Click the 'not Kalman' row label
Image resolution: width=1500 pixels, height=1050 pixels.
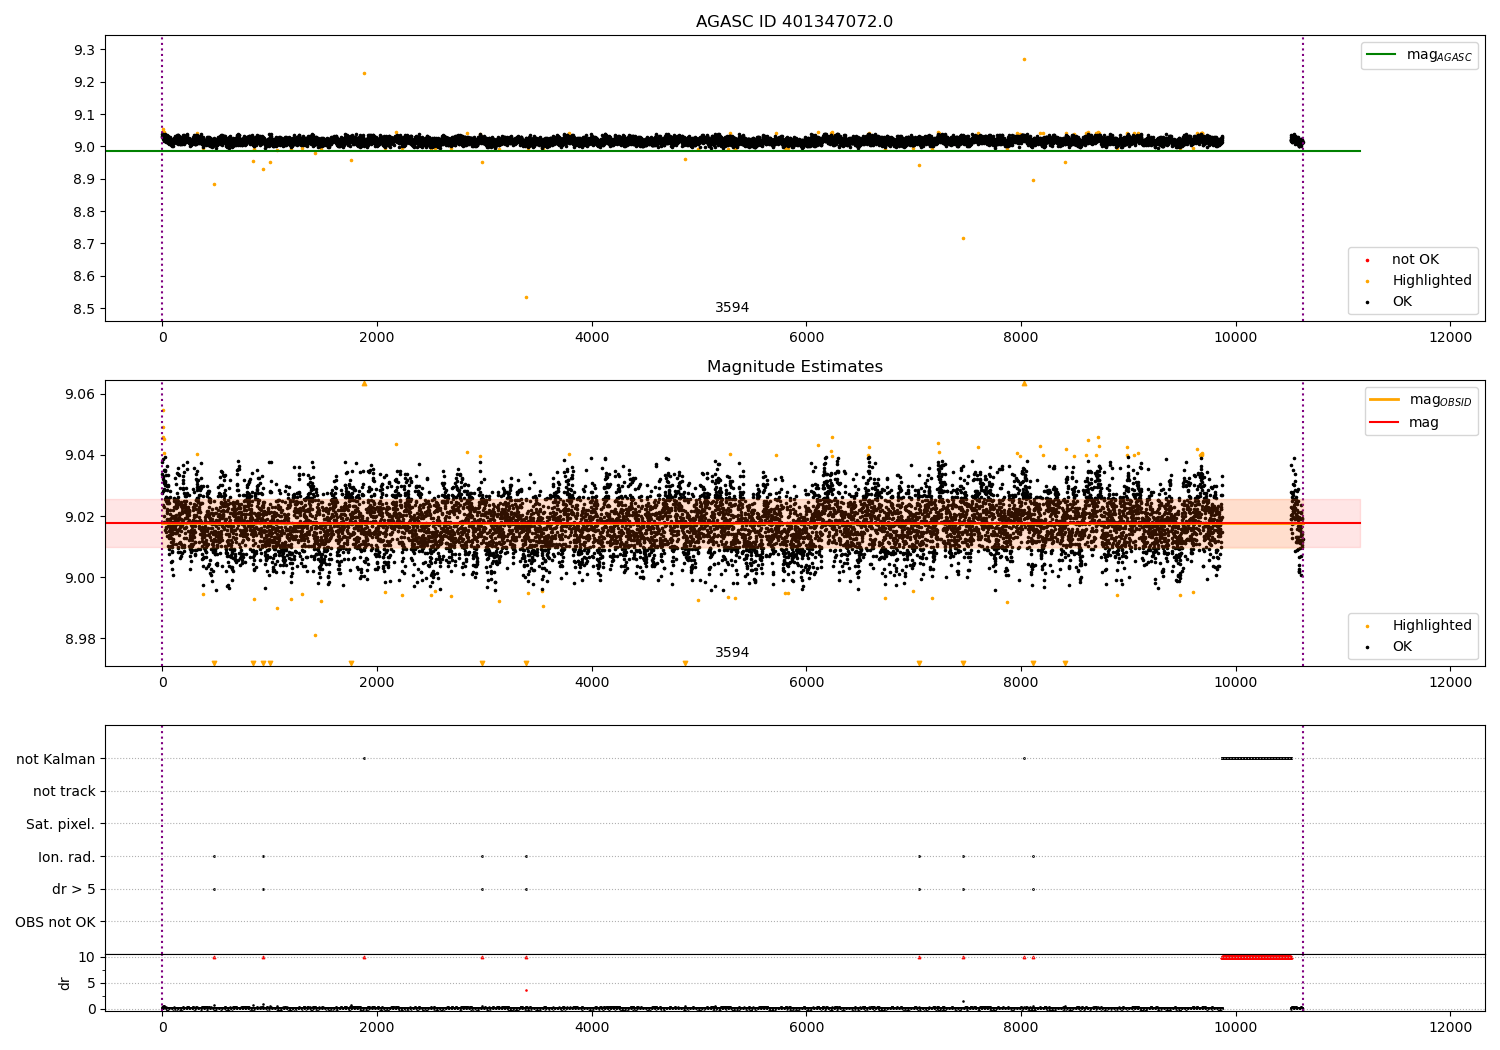click(x=56, y=759)
